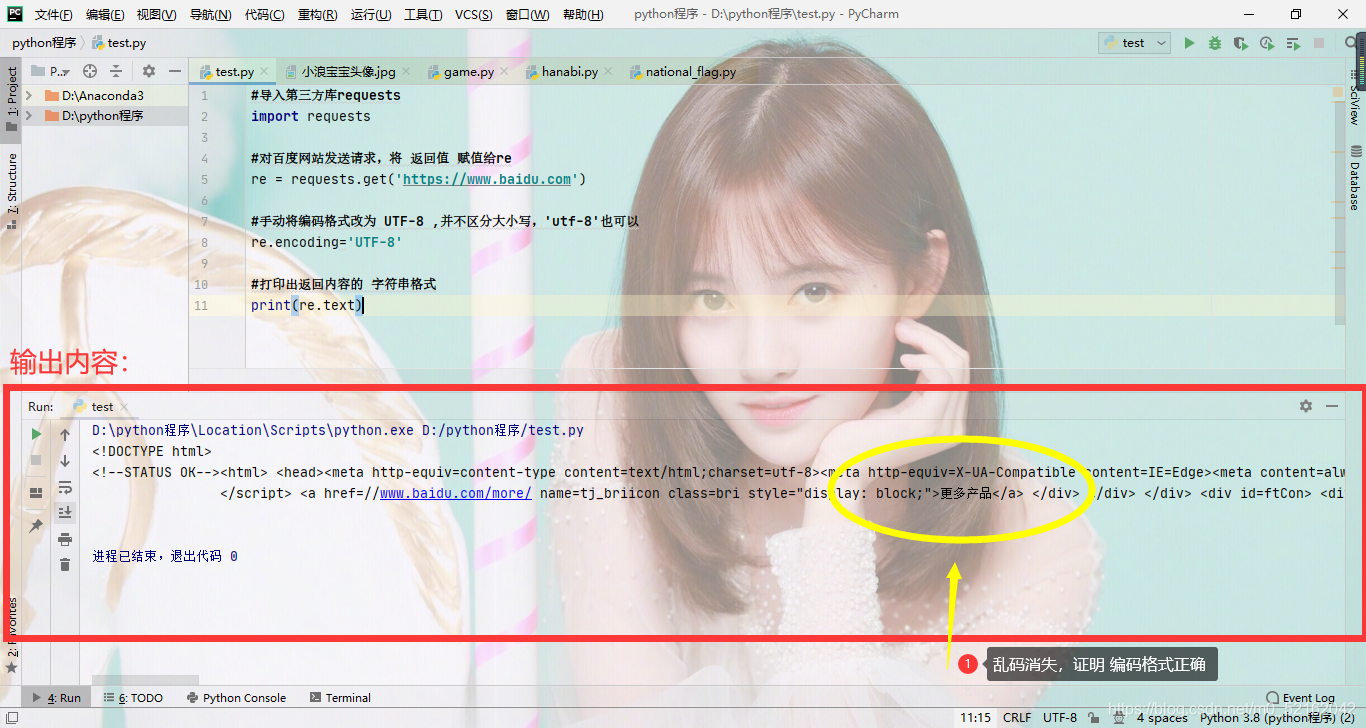This screenshot has height=728, width=1366.
Task: Collapse all in the Project panel
Action: click(116, 71)
